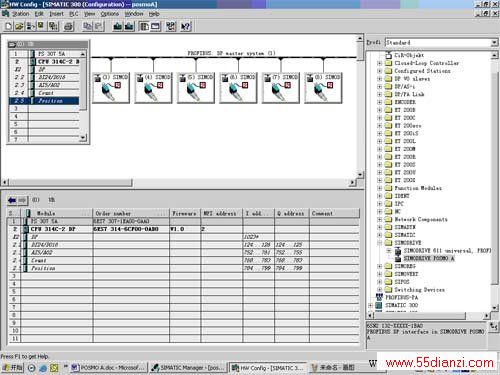Expand the Function Modules folder

380,188
